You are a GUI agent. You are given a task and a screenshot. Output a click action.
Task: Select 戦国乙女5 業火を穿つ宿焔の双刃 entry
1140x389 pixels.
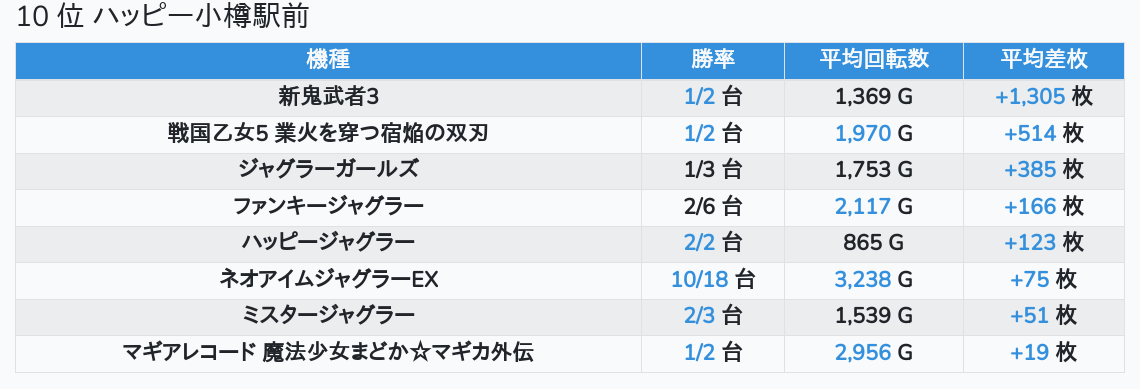pos(328,134)
